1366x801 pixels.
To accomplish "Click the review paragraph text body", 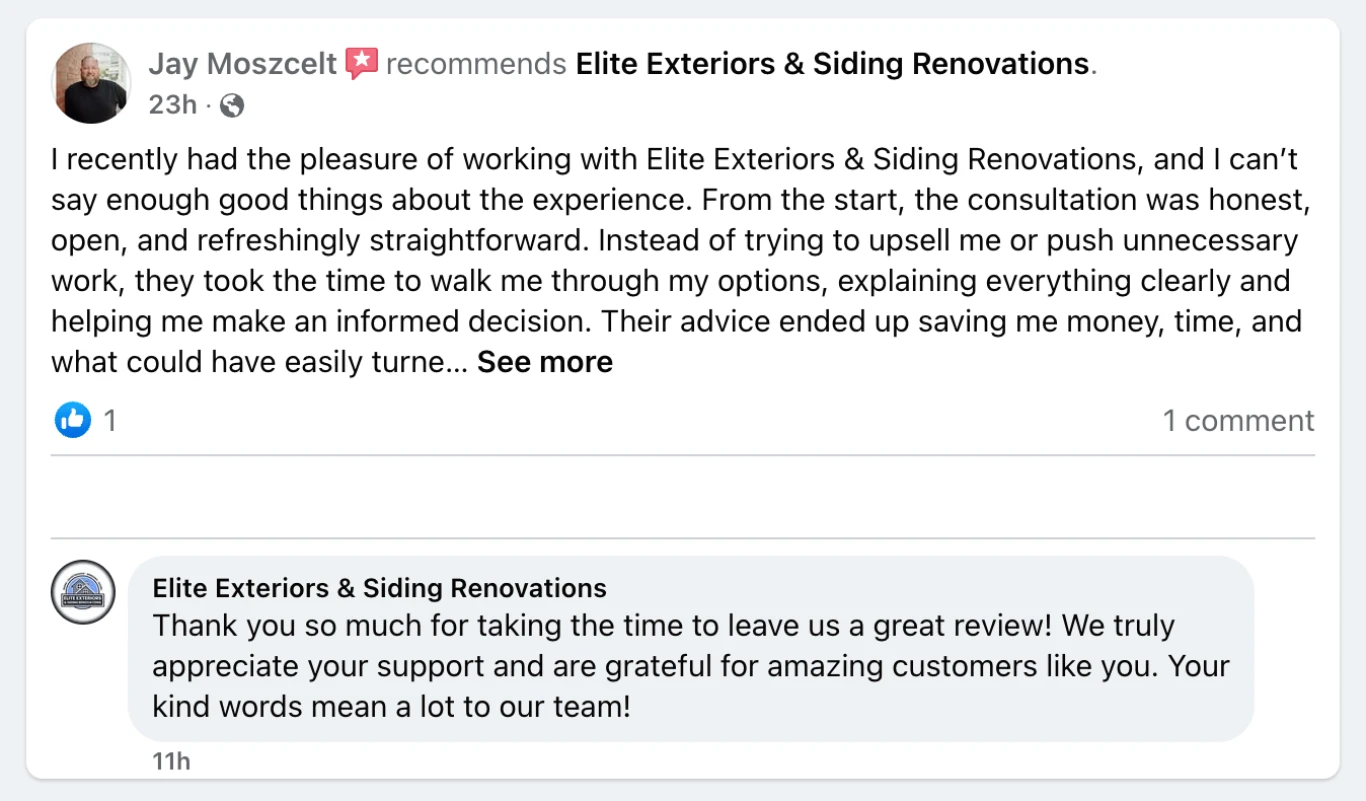I will (x=676, y=261).
